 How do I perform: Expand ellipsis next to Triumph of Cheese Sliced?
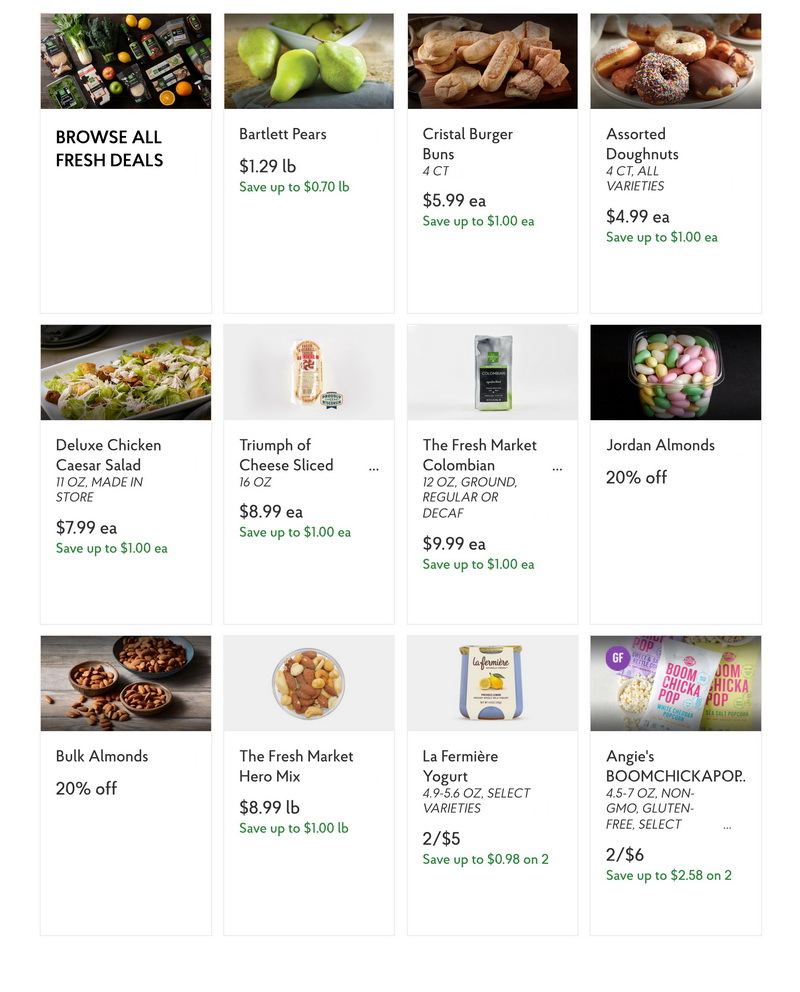(374, 469)
